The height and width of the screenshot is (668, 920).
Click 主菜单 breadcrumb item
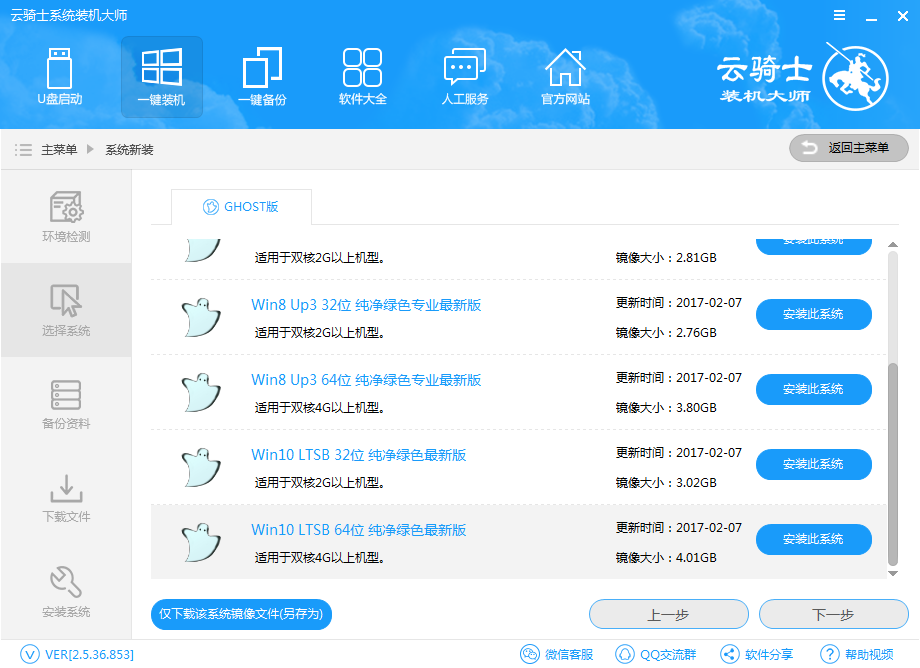pos(59,150)
